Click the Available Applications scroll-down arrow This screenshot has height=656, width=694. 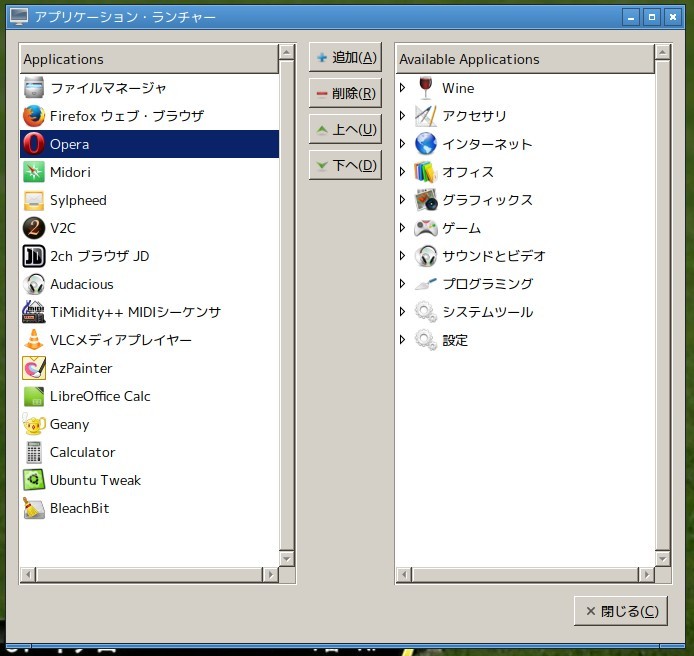click(663, 559)
